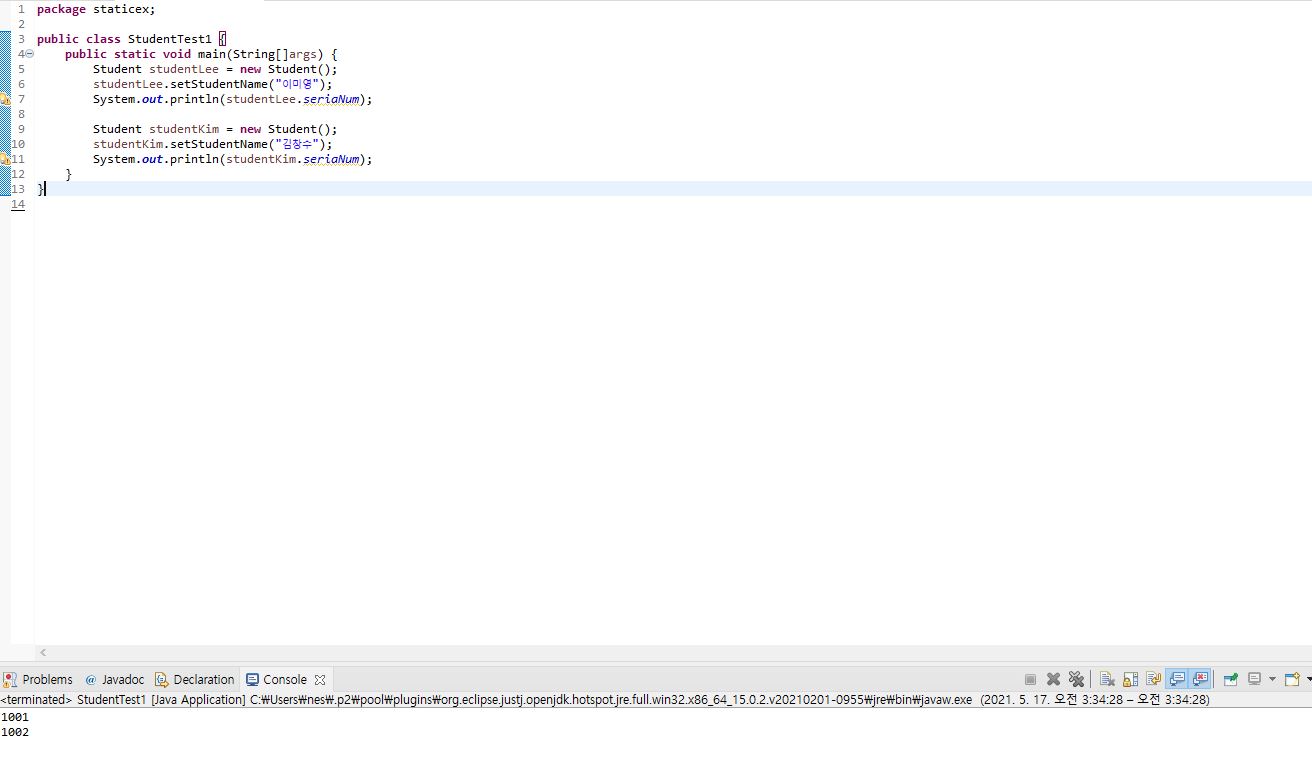Click console output line 1001
This screenshot has width=1312, height=784.
[x=15, y=717]
